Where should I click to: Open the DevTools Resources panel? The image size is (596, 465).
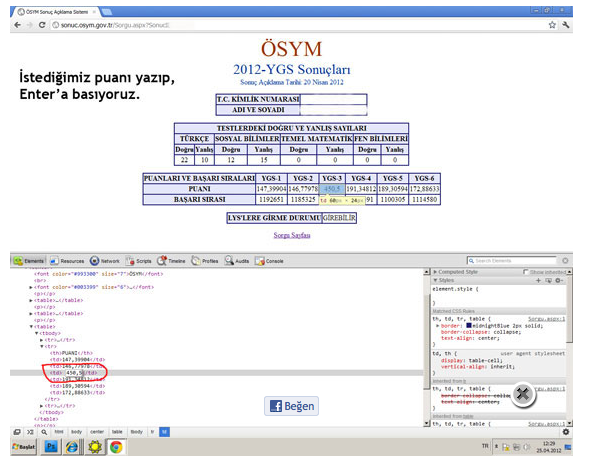coord(67,261)
